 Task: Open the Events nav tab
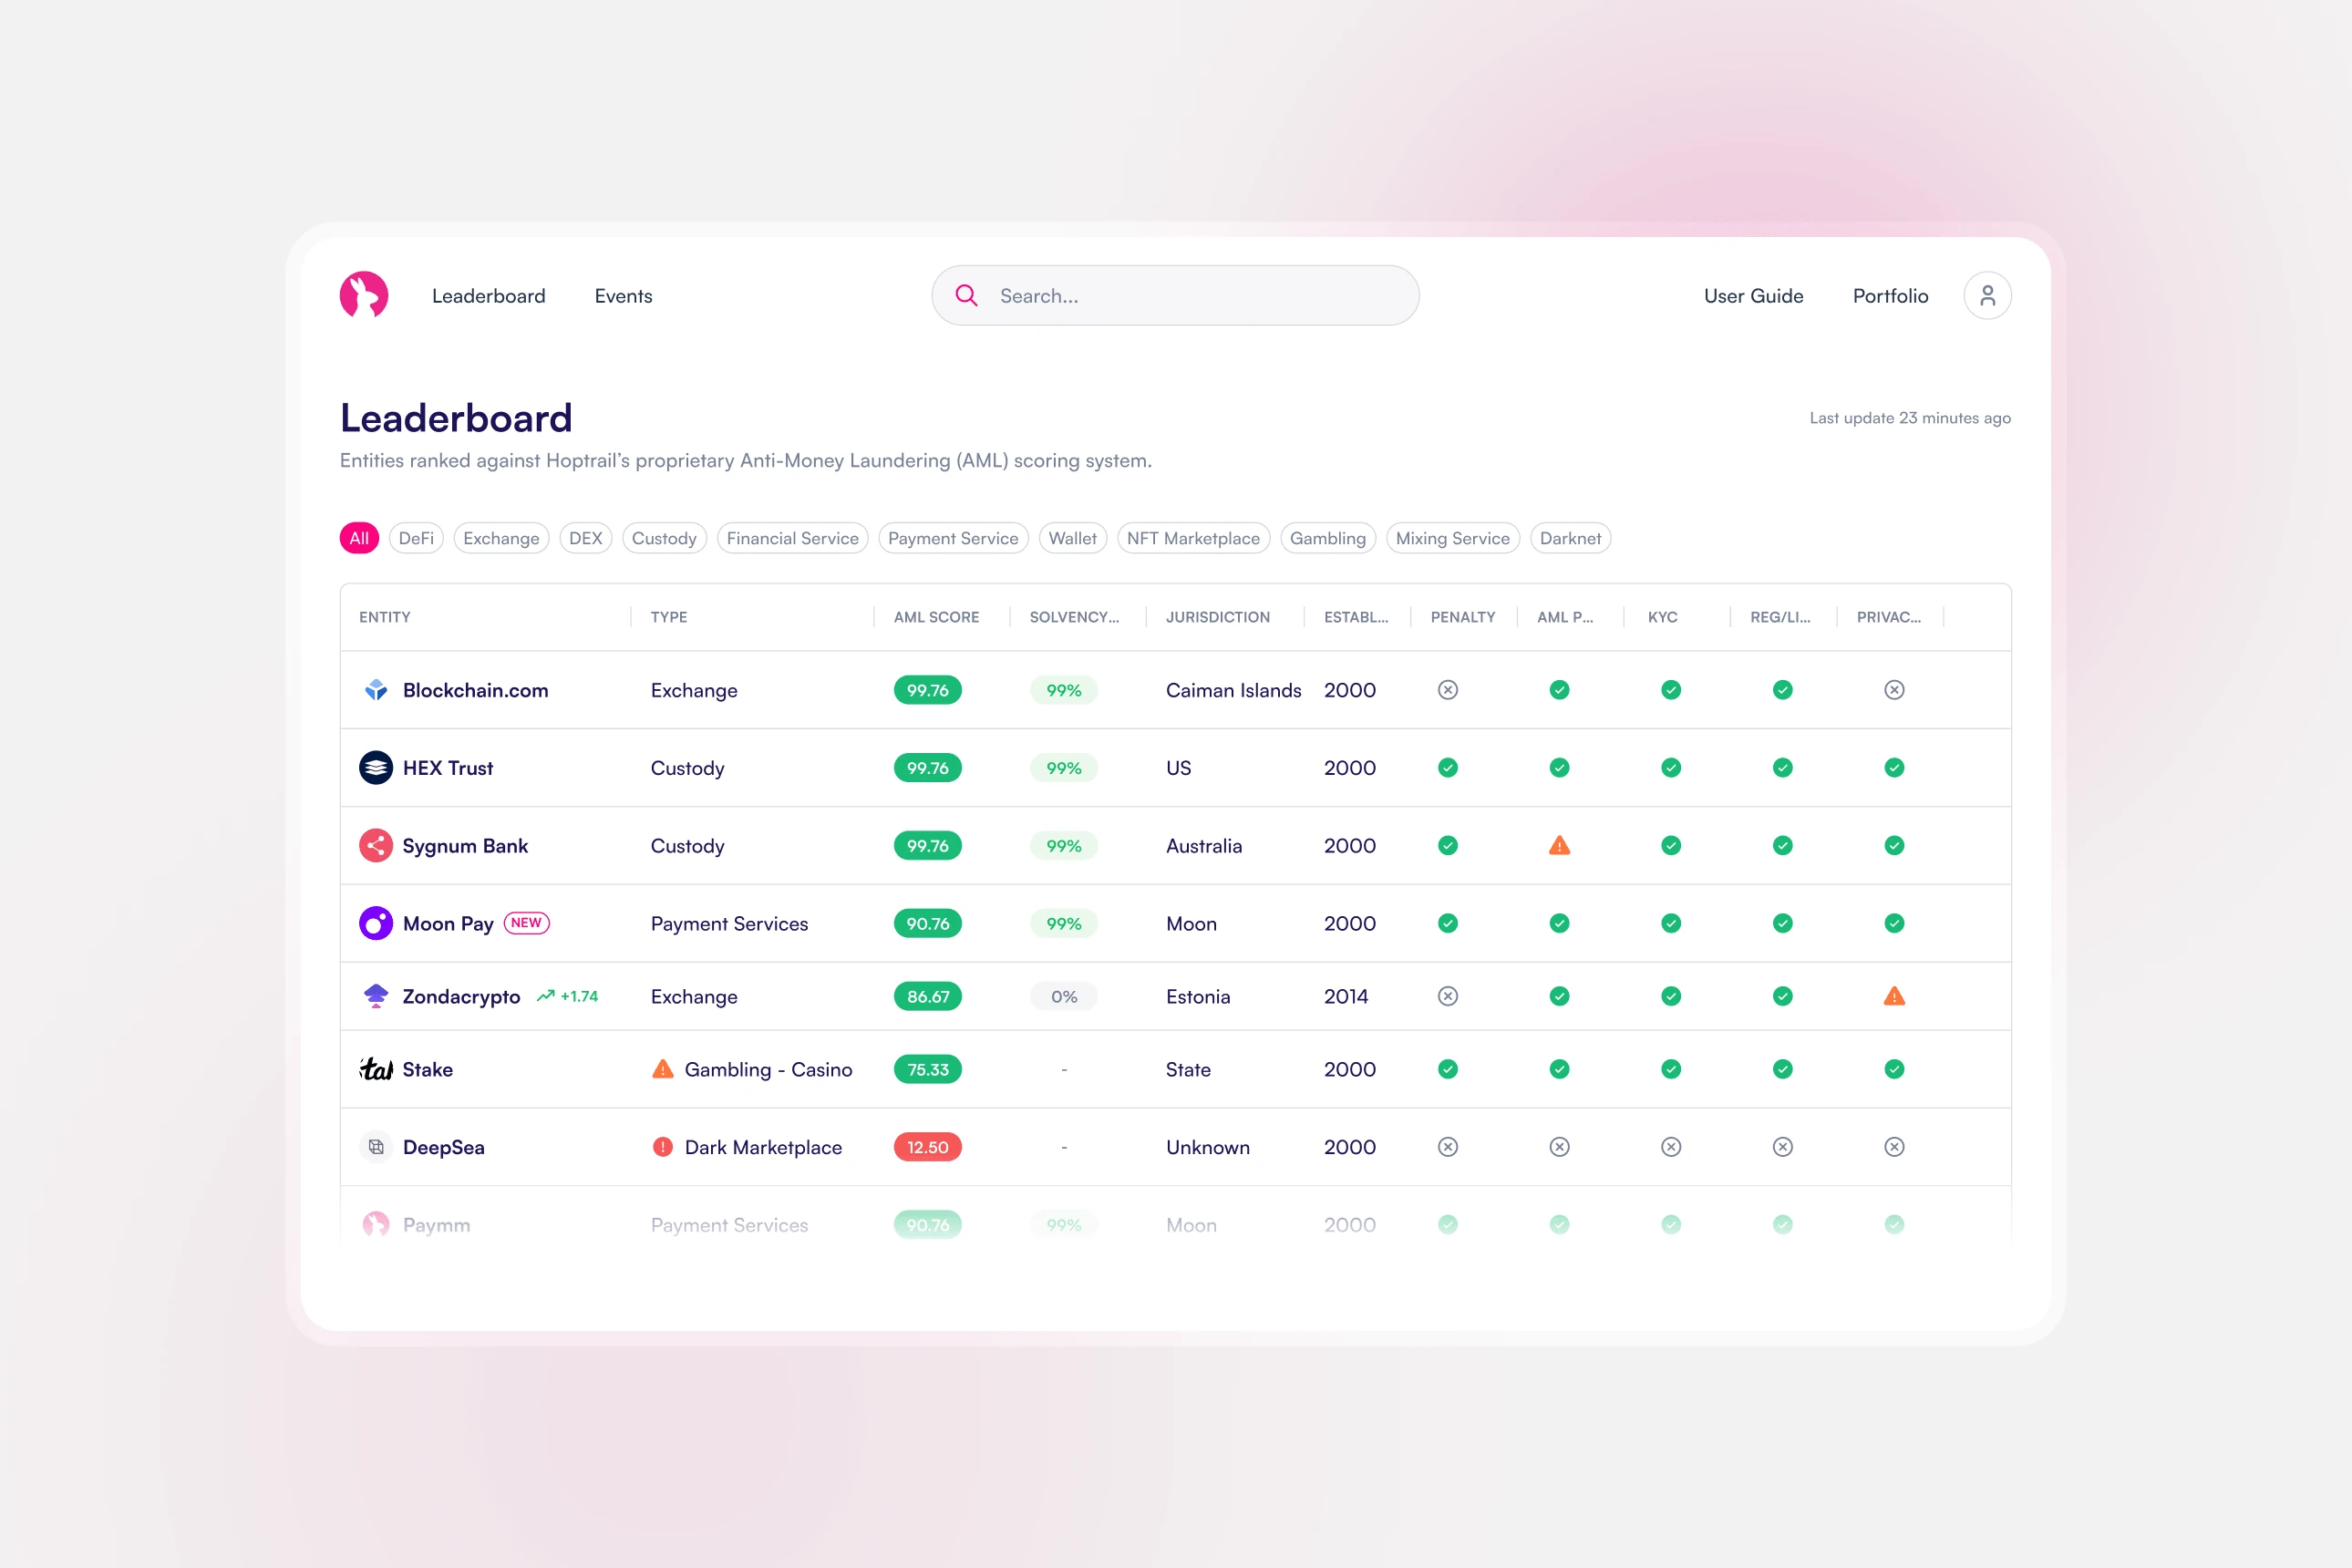[x=623, y=296]
